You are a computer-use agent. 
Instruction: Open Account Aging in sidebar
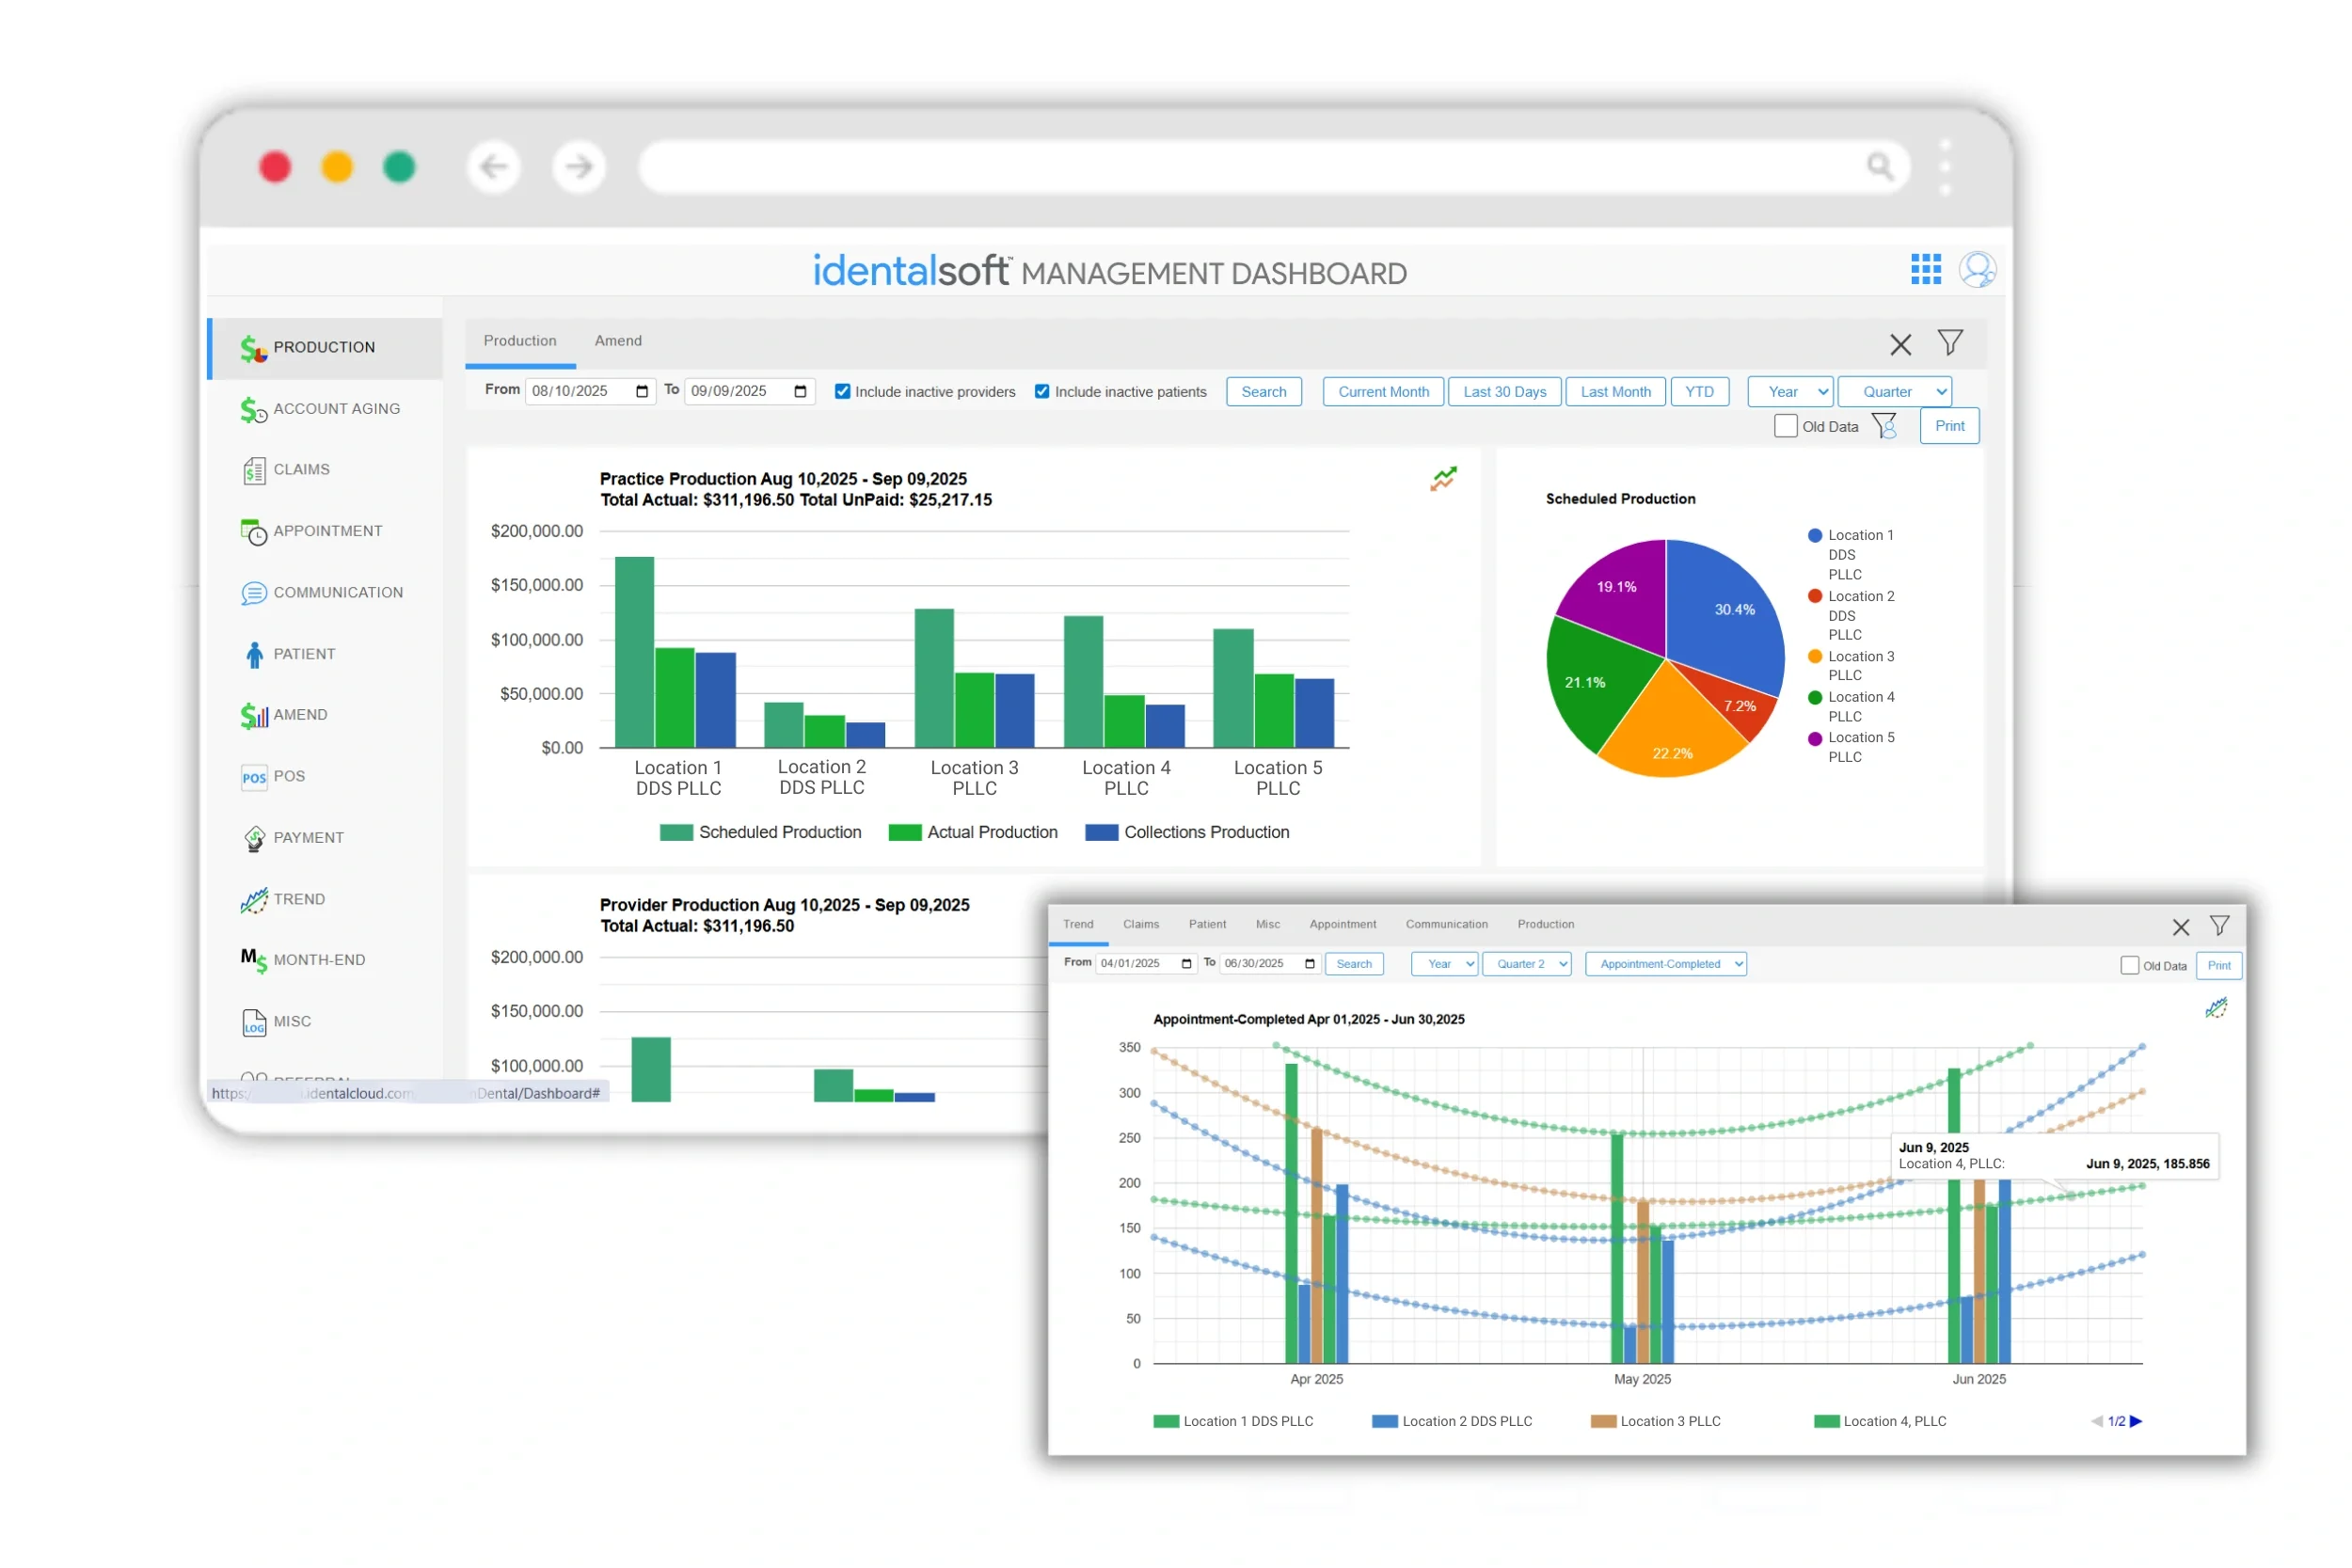[x=336, y=409]
